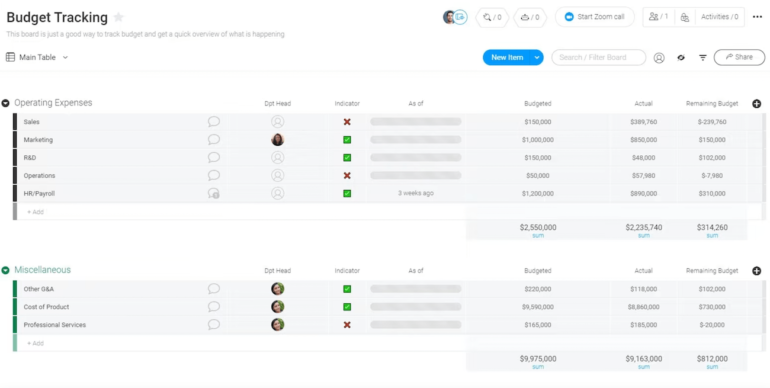Viewport: 770px width, 388px height.
Task: Open the person filter icon
Action: point(659,58)
